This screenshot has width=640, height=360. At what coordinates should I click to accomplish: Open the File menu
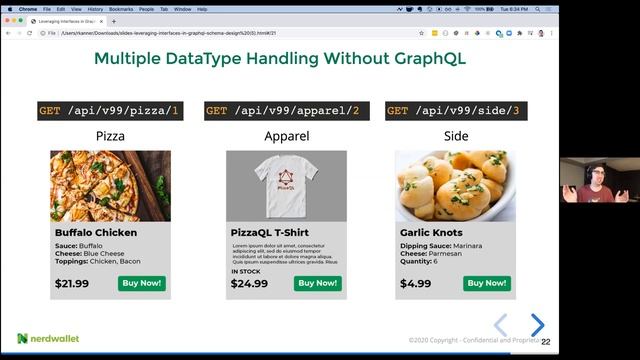[47, 9]
